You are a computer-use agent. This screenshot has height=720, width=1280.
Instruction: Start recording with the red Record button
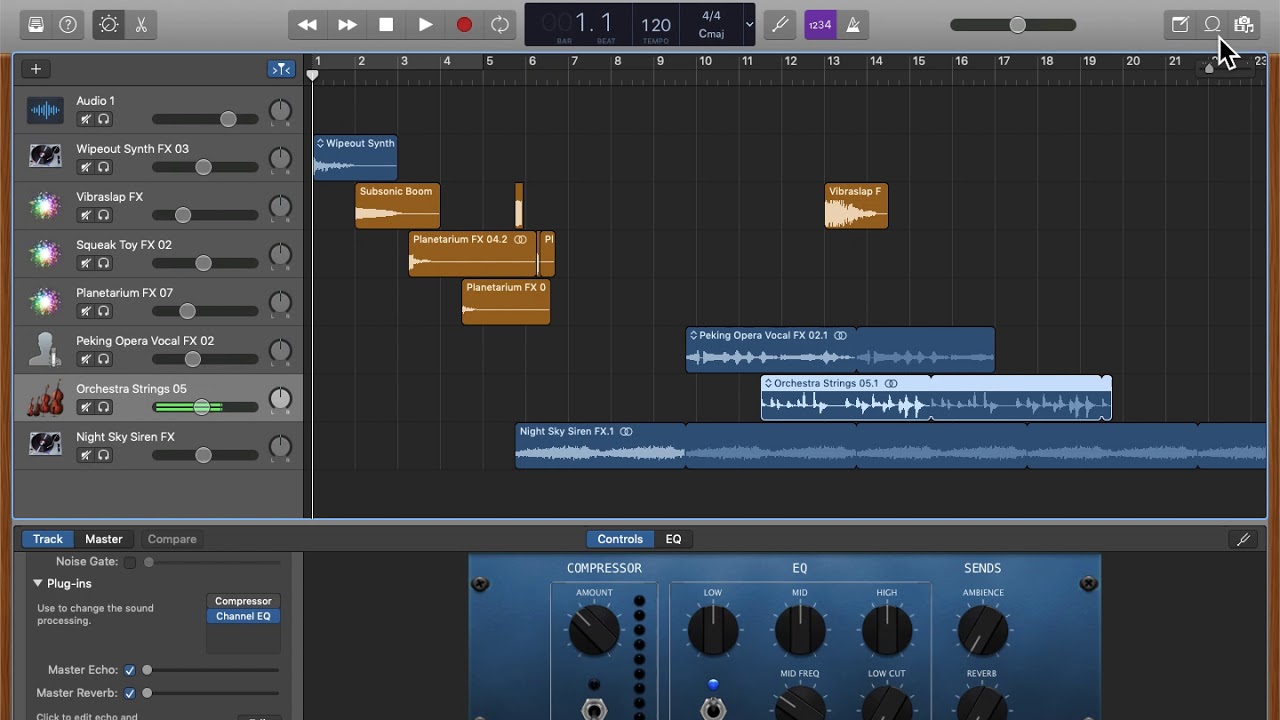[464, 25]
